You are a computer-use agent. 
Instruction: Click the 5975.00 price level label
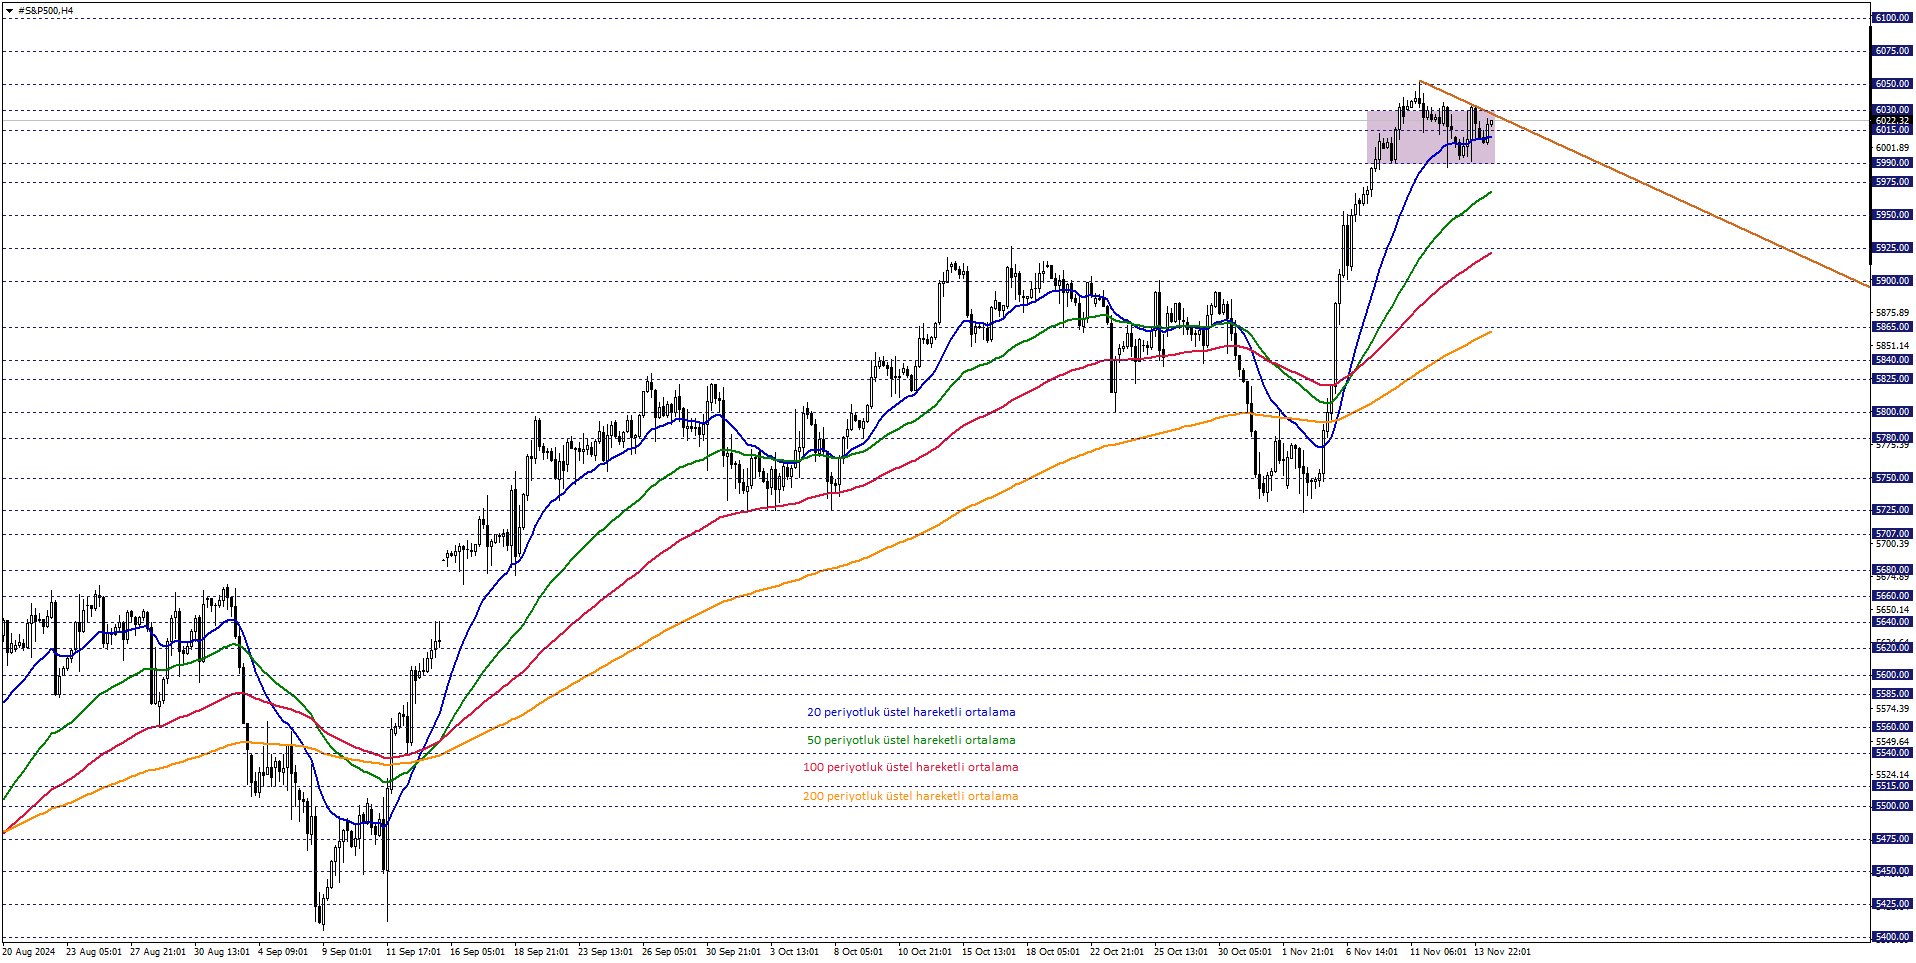click(x=1892, y=182)
